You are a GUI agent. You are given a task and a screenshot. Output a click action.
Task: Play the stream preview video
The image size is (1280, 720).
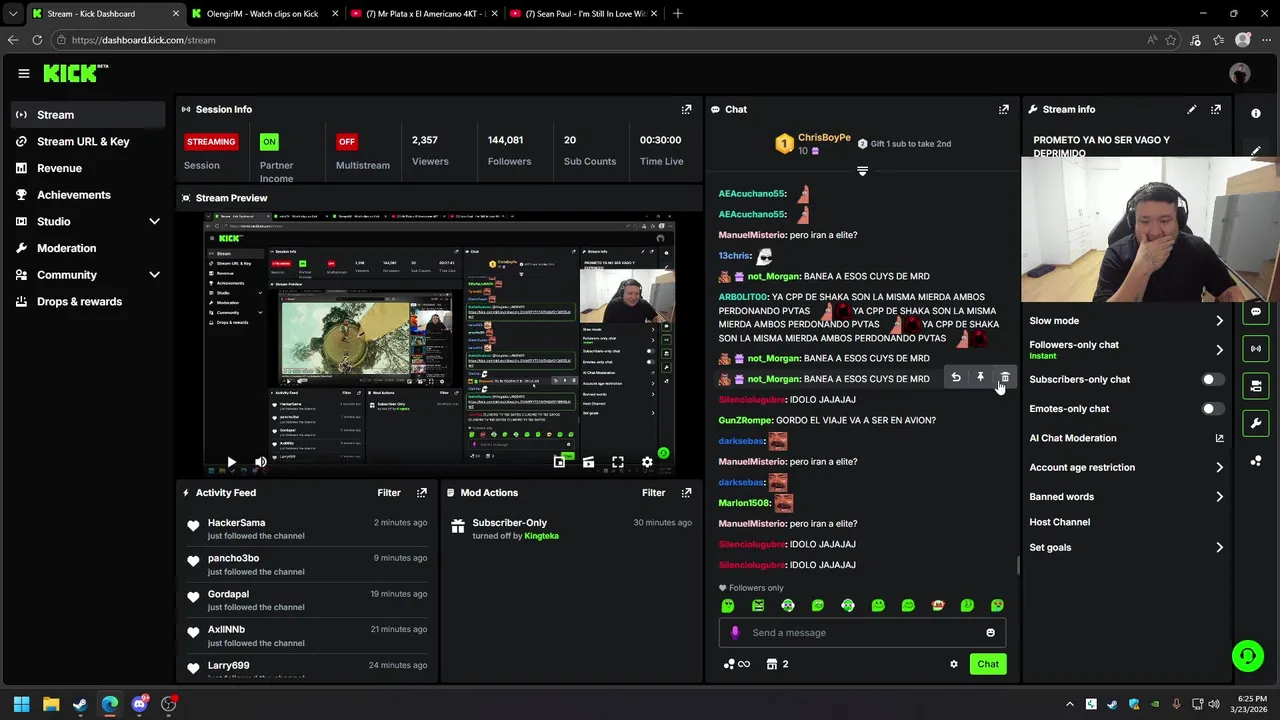point(231,462)
